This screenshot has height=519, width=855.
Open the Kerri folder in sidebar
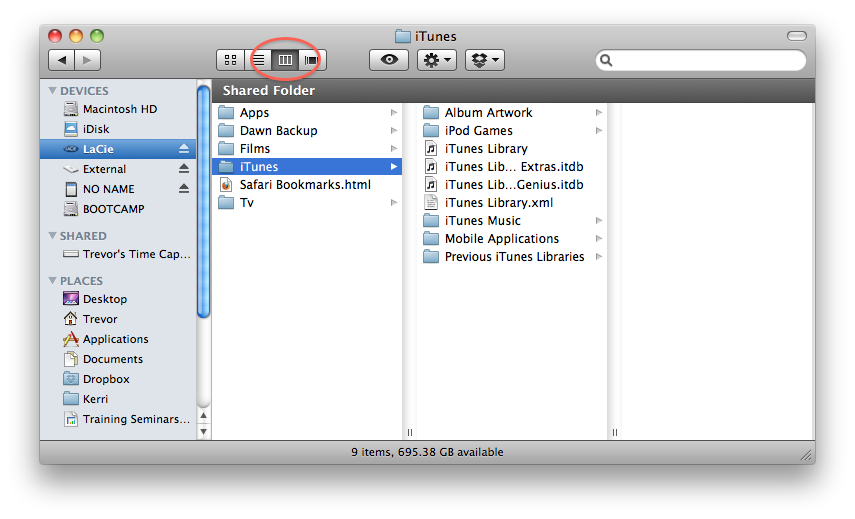tap(118, 399)
